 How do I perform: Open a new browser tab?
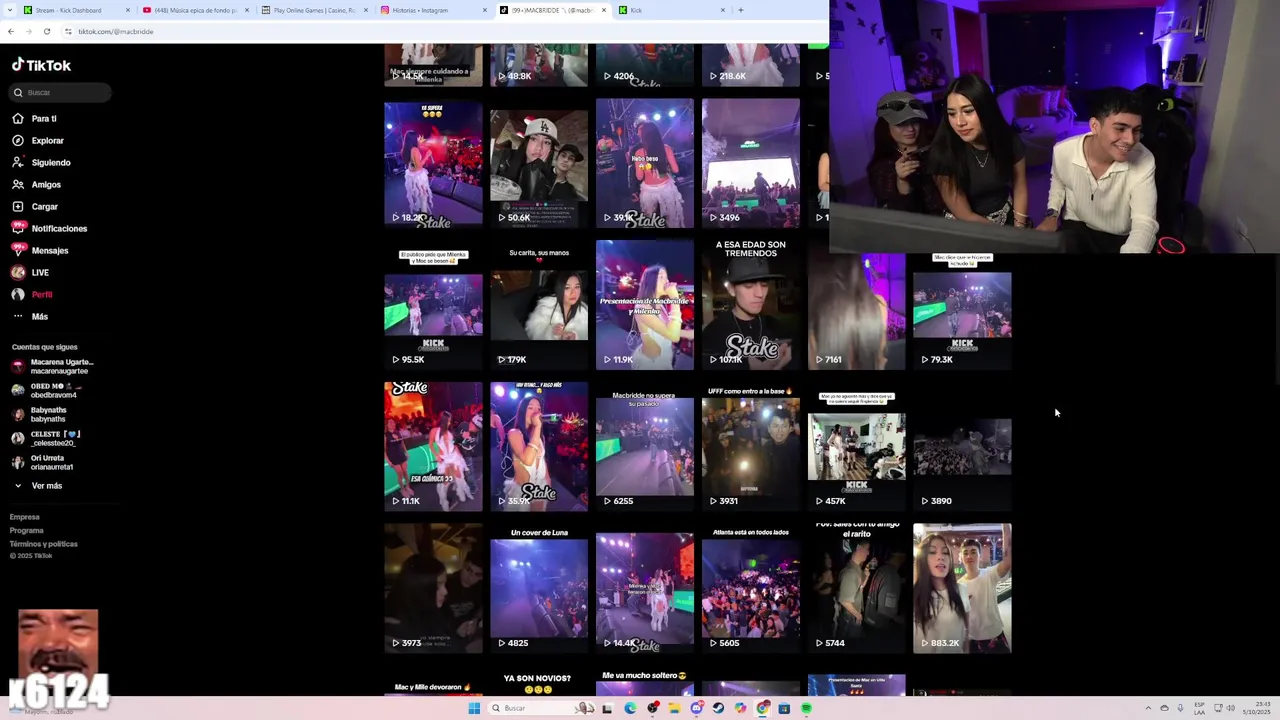coord(740,10)
